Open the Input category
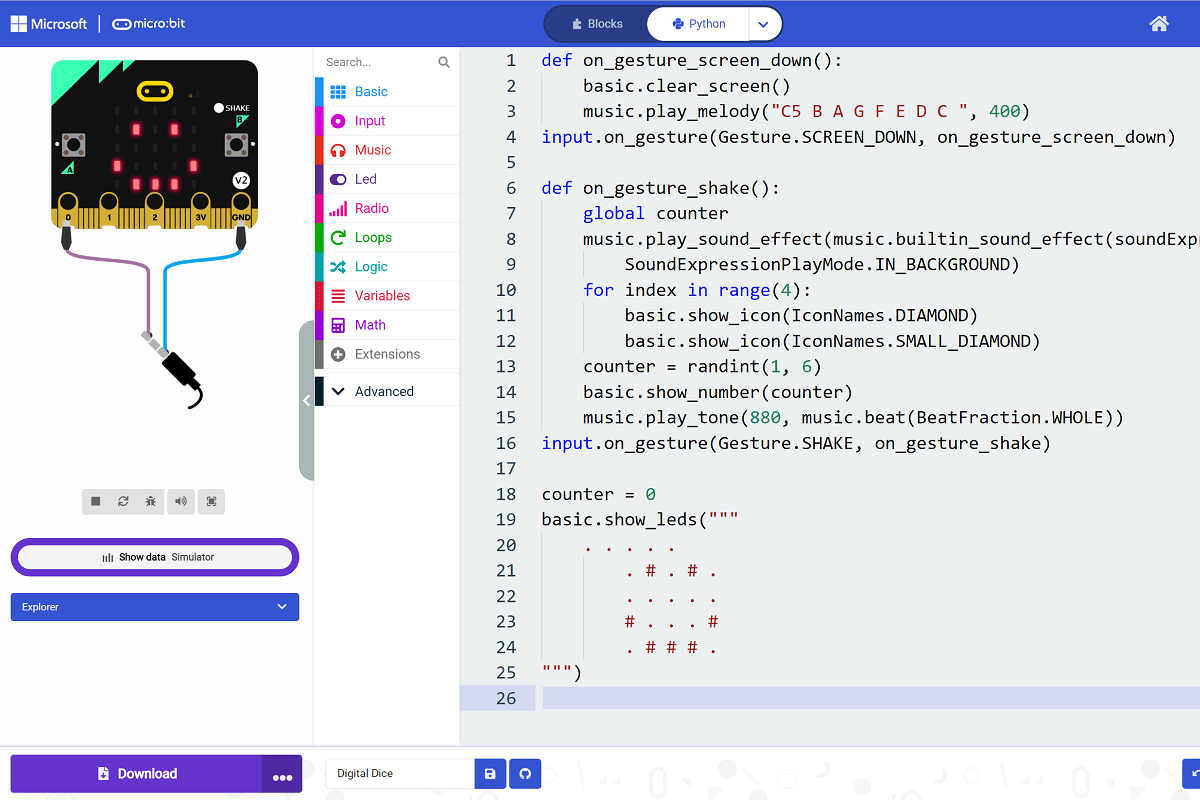 click(x=387, y=120)
